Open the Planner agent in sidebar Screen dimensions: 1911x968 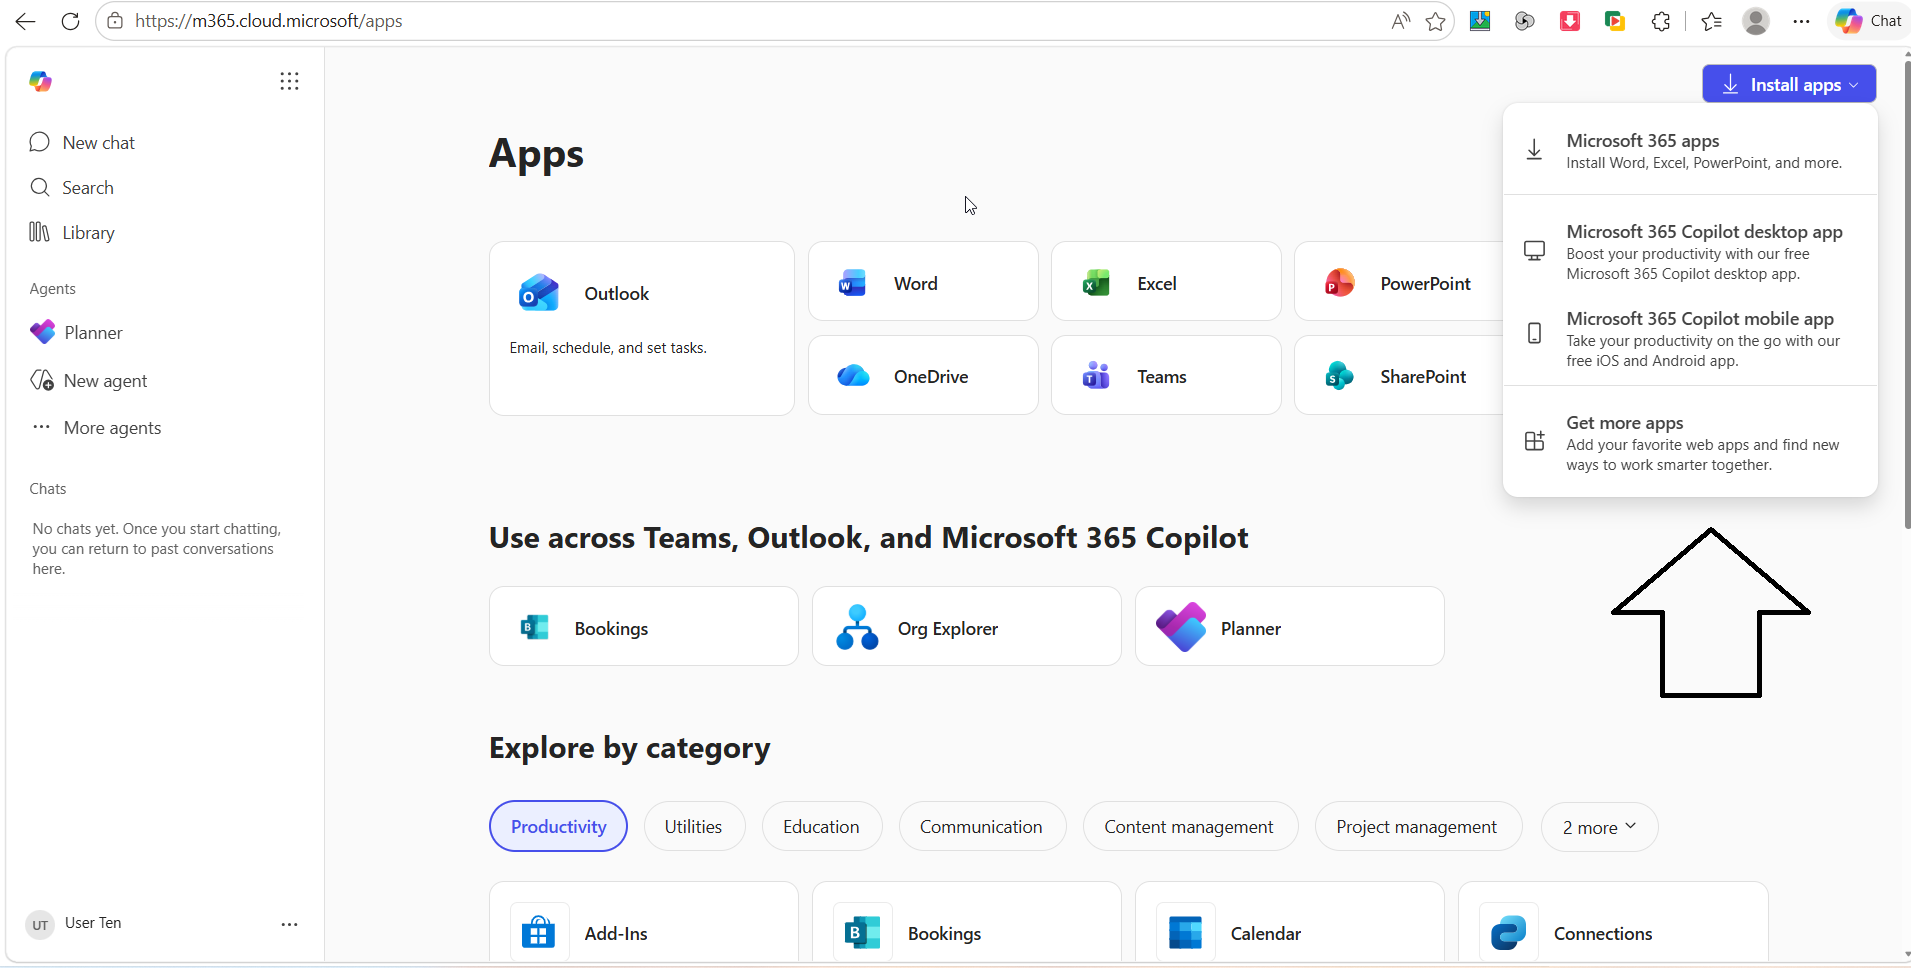(x=76, y=332)
